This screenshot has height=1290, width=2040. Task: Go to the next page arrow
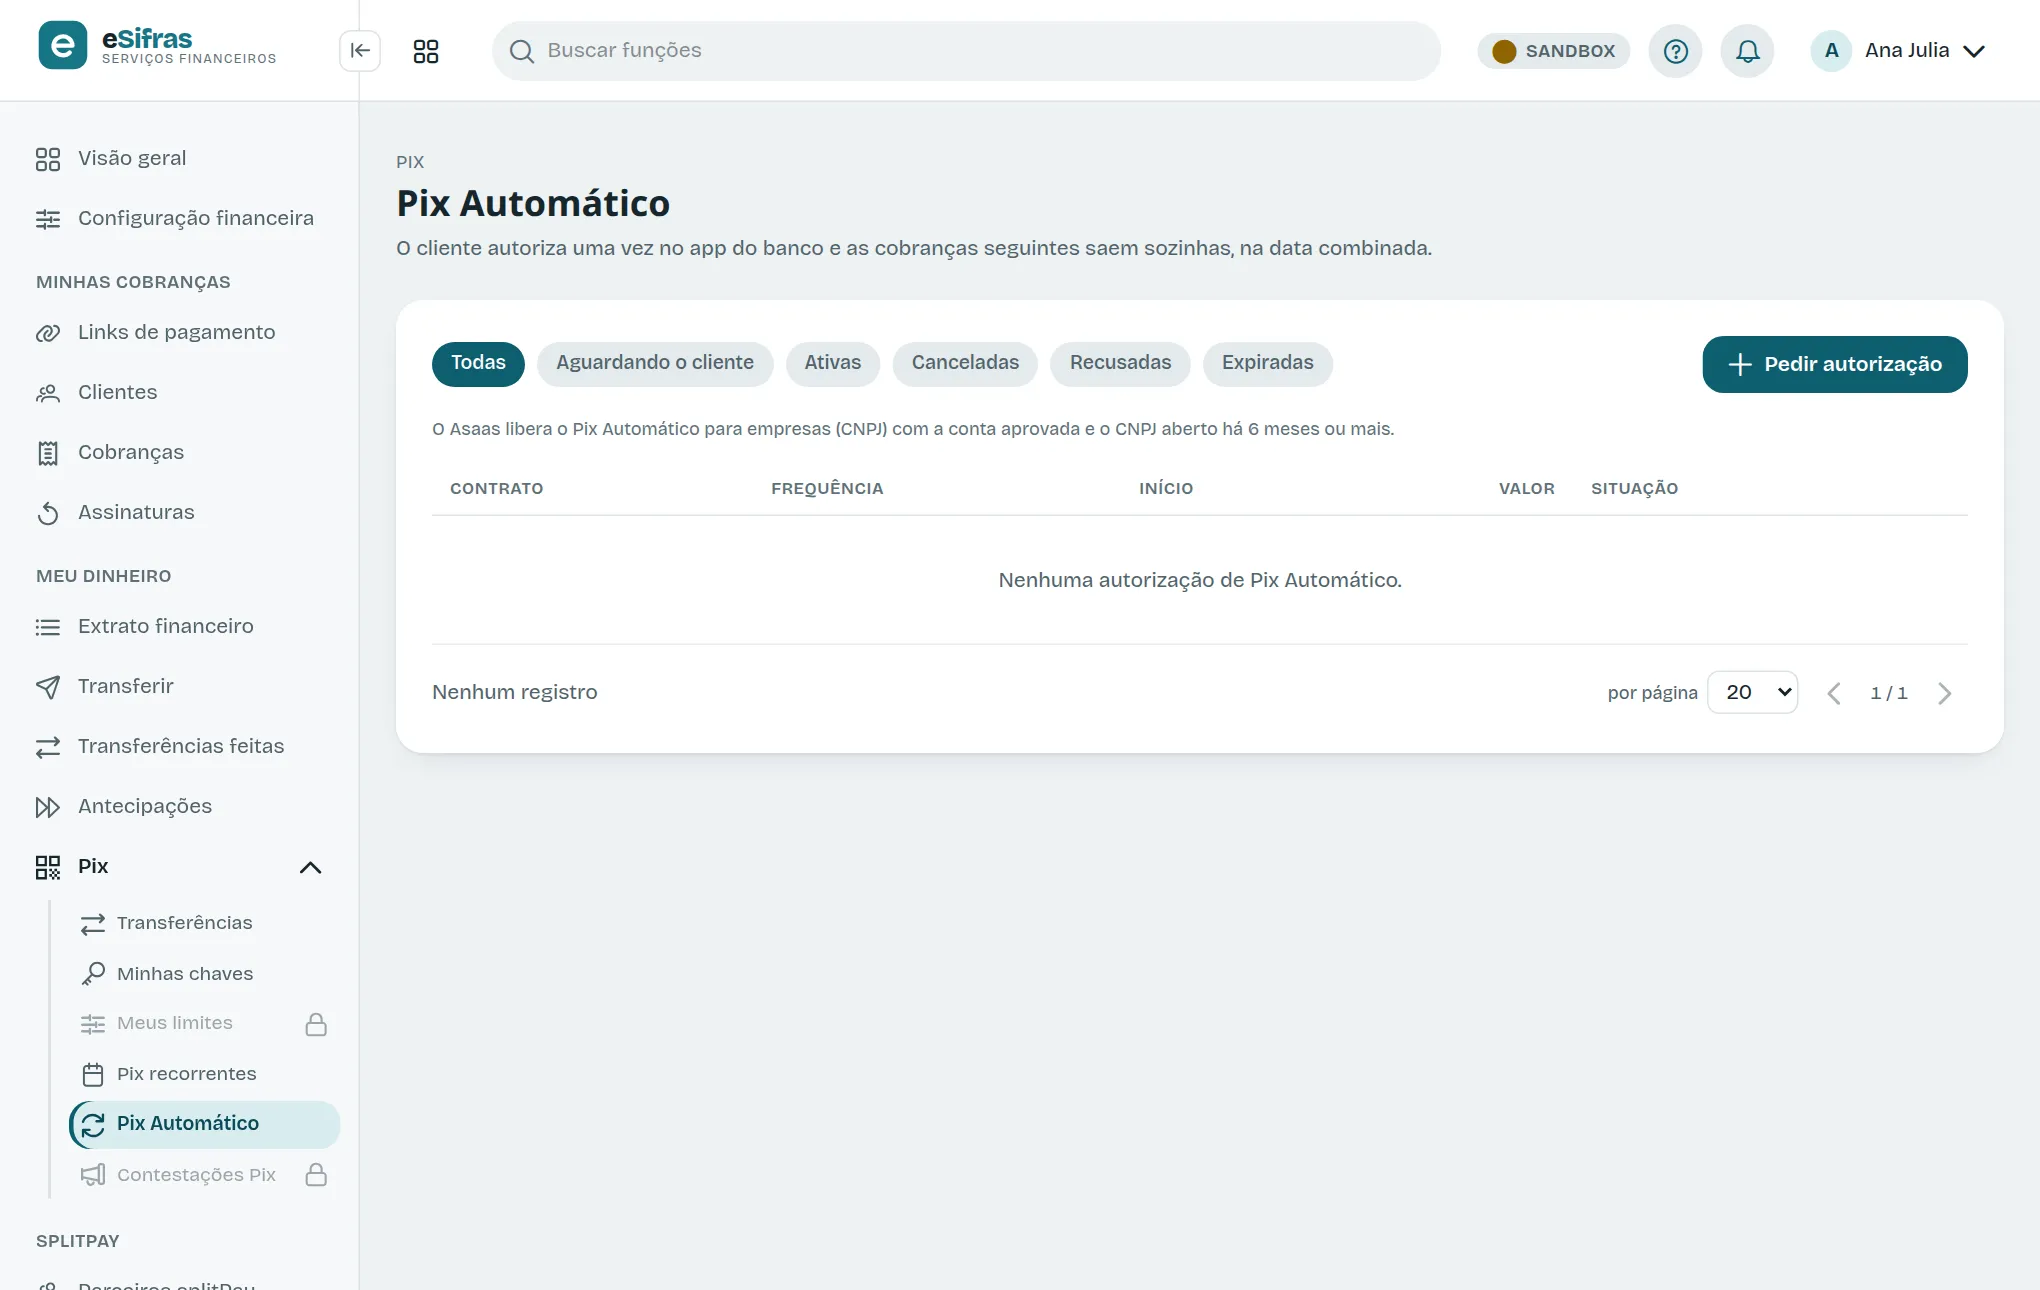[1944, 693]
